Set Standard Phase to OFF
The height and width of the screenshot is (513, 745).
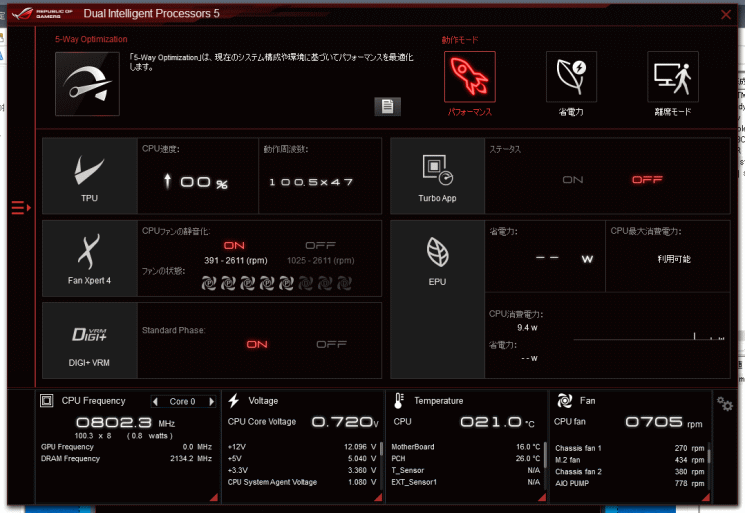332,344
